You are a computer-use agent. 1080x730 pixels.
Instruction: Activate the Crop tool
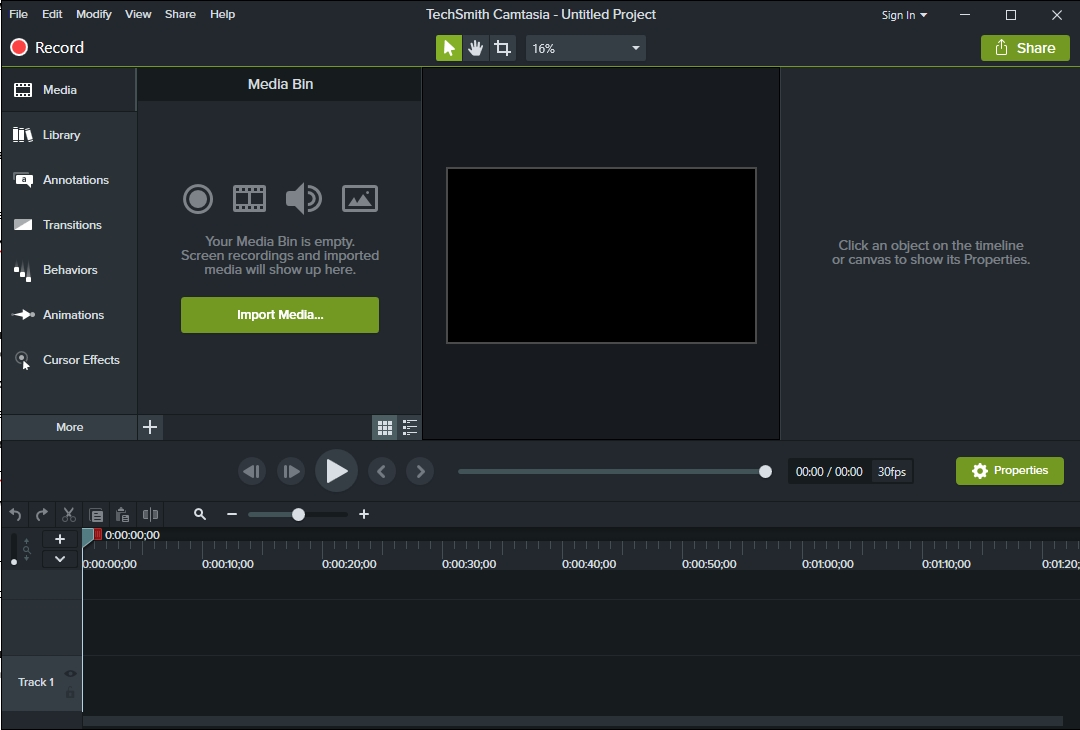[502, 48]
